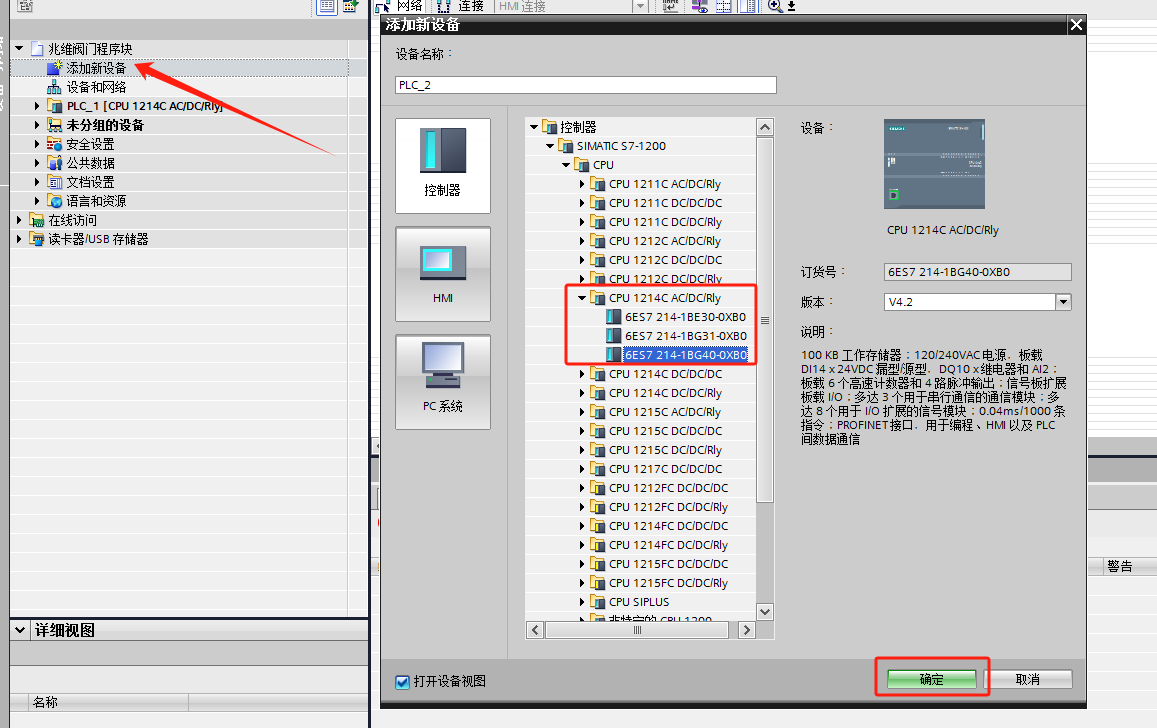This screenshot has height=728, width=1157.
Task: Expand the 安全设置 tree node
Action: point(37,144)
